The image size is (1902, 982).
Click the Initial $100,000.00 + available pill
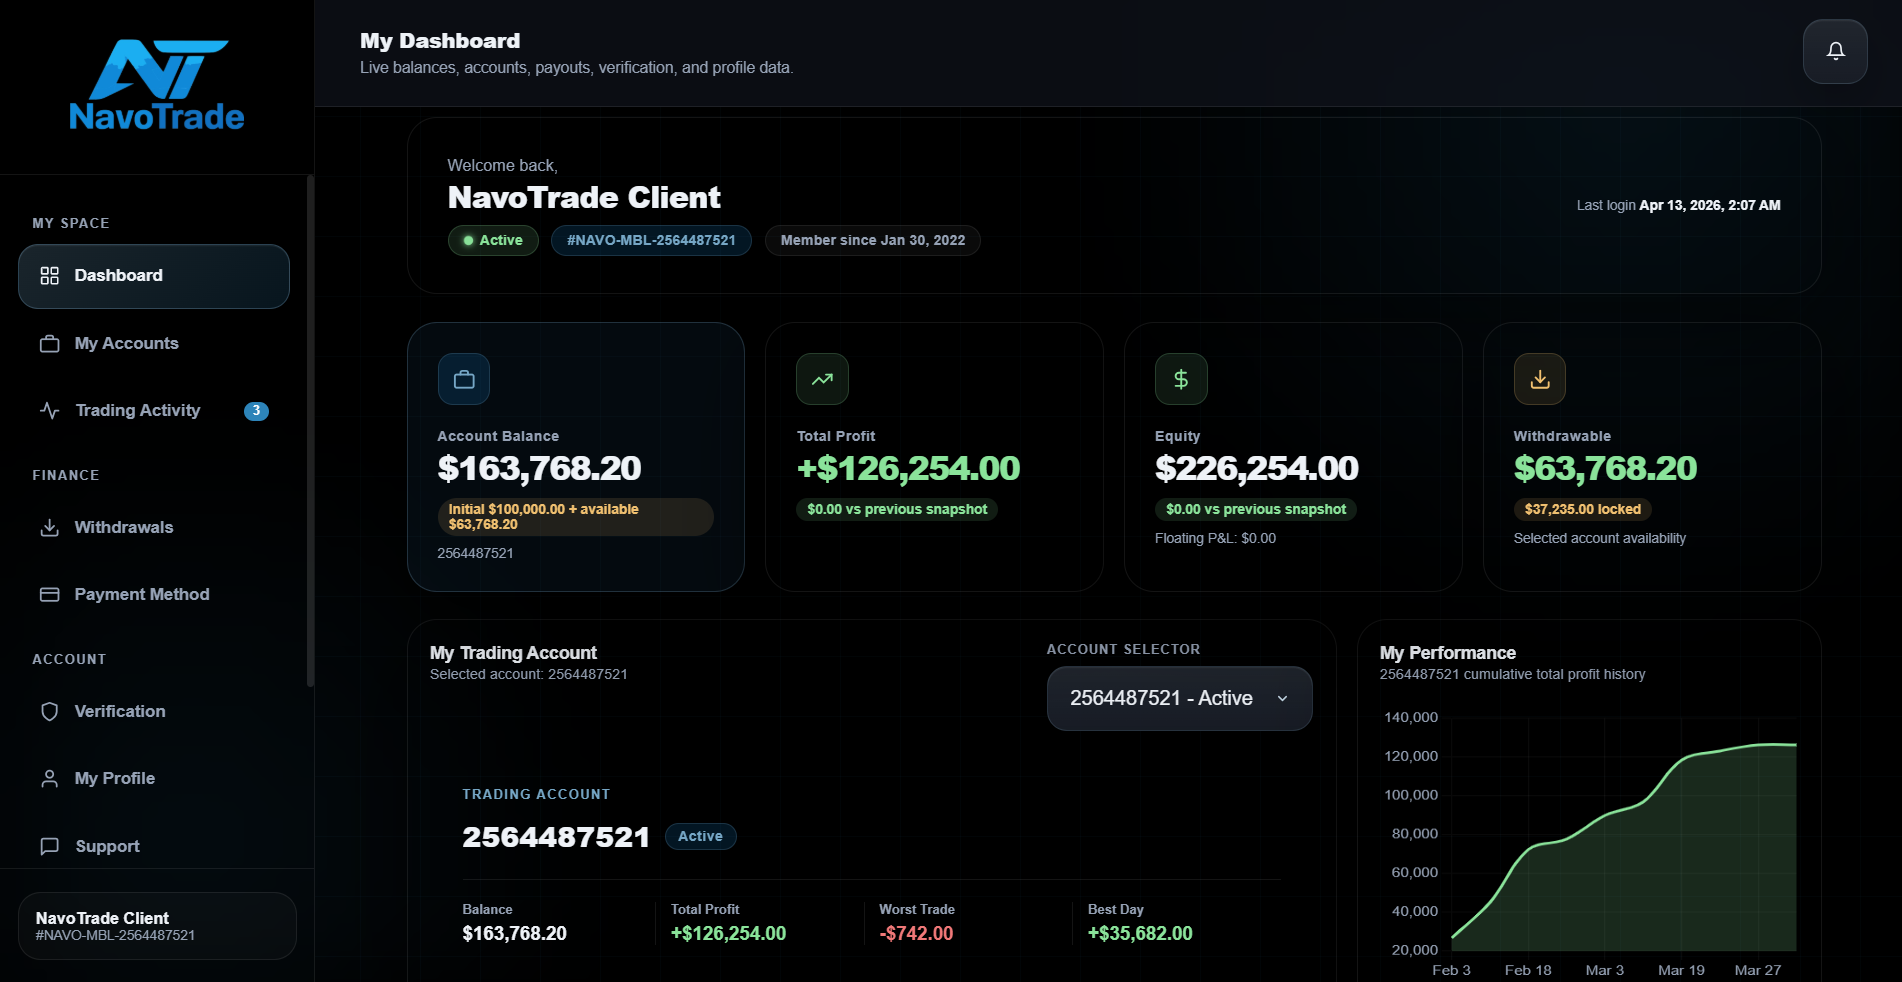click(x=575, y=517)
